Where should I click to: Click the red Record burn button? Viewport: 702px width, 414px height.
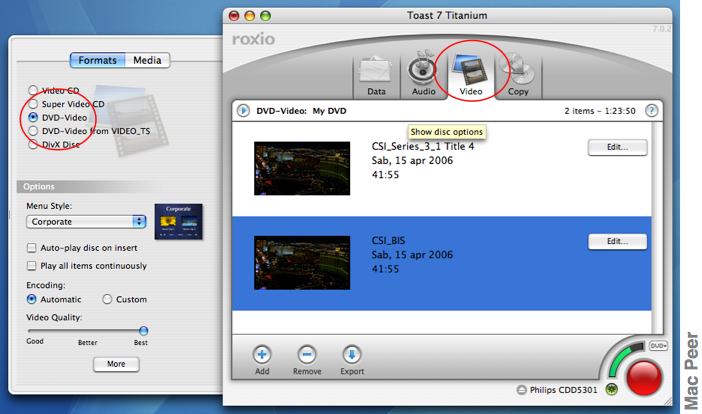coord(644,378)
